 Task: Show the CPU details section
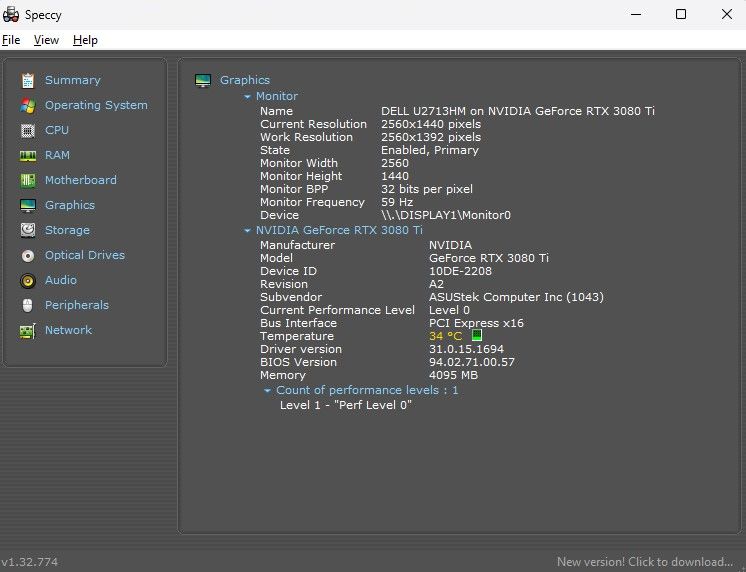(57, 130)
